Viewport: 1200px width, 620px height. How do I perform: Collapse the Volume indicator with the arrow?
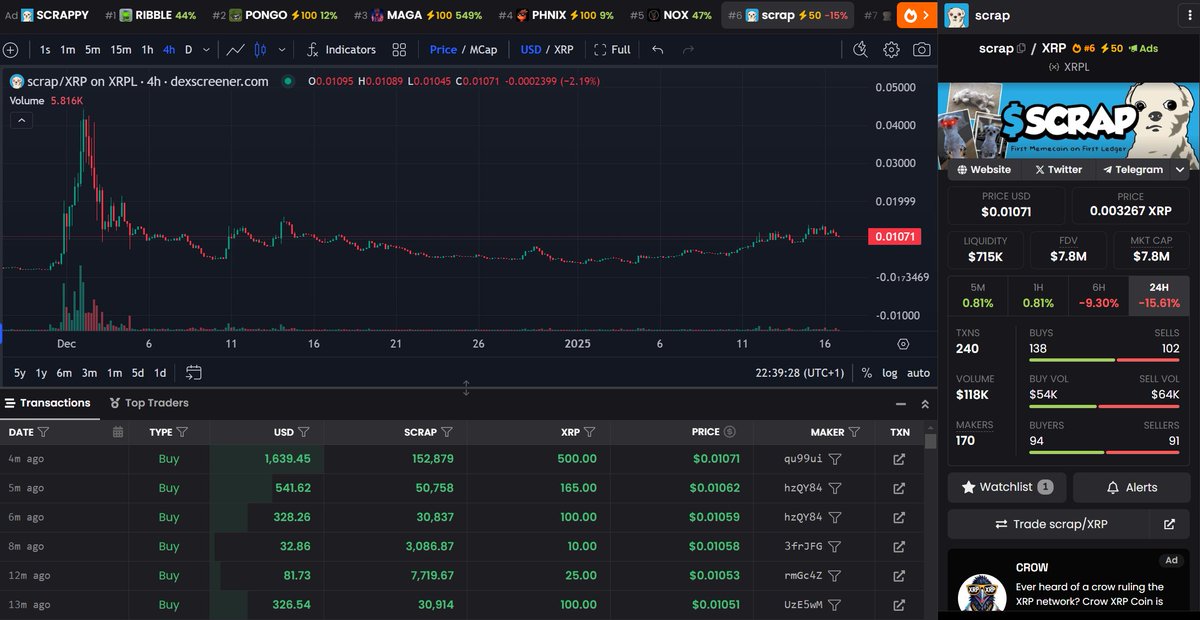point(21,119)
